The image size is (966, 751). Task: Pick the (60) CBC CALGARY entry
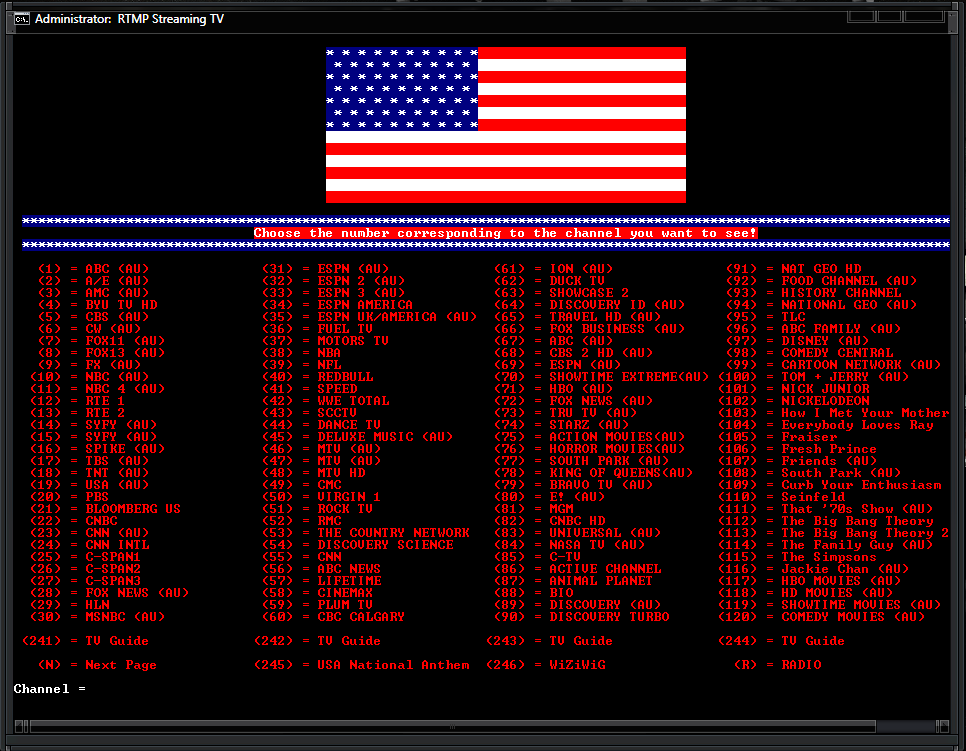pyautogui.click(x=334, y=617)
